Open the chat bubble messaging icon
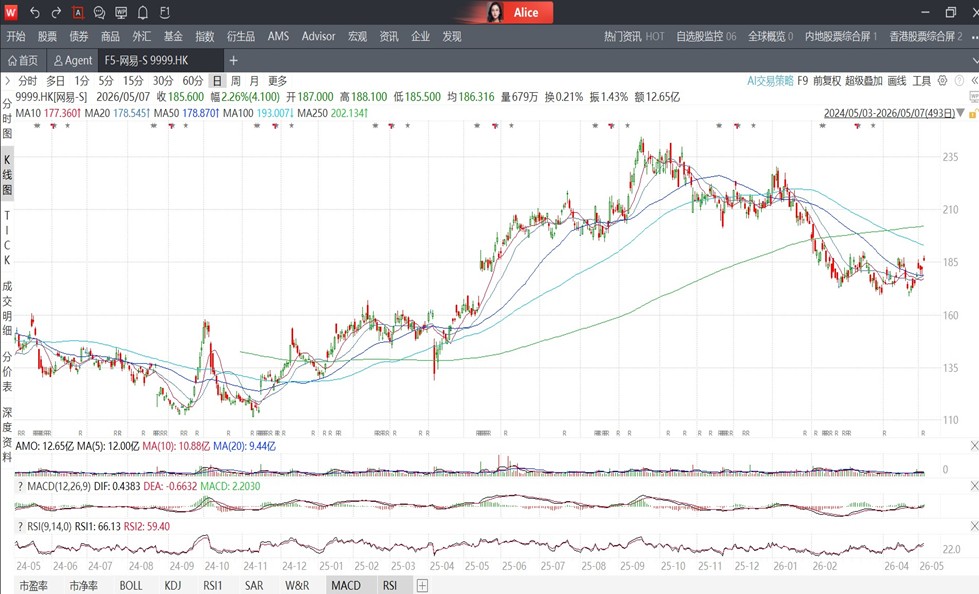The image size is (979, 594). point(99,12)
